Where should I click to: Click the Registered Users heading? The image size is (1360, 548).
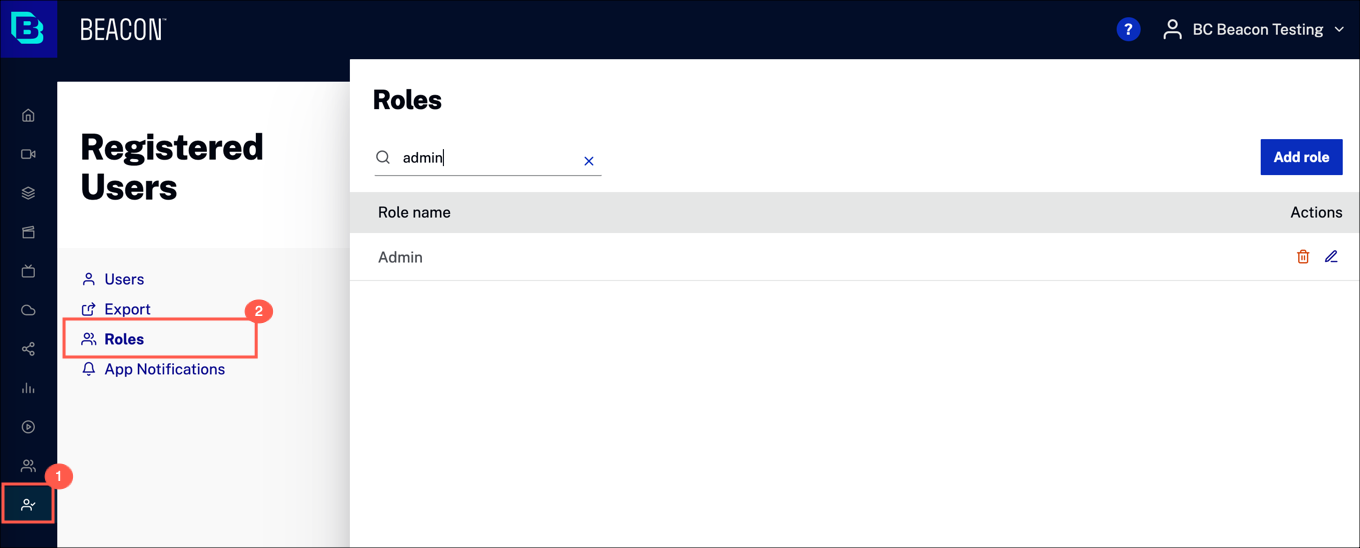172,167
